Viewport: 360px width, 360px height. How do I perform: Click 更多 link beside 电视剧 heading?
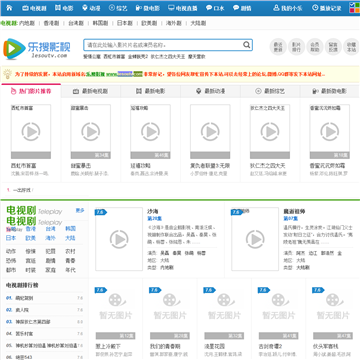pyautogui.click(x=80, y=210)
